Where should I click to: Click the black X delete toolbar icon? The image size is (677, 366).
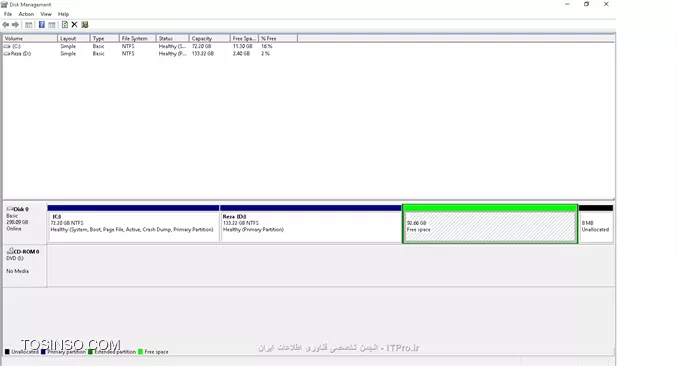click(74, 25)
